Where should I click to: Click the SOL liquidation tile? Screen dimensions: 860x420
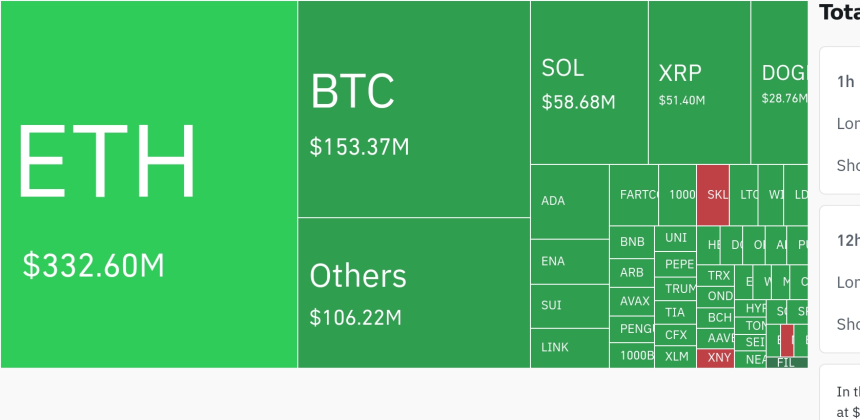pyautogui.click(x=589, y=82)
